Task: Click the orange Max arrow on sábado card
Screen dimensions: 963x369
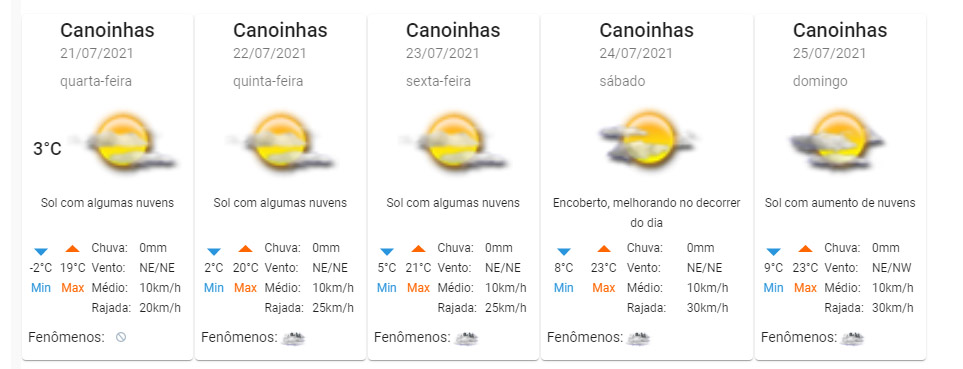Action: [x=604, y=249]
